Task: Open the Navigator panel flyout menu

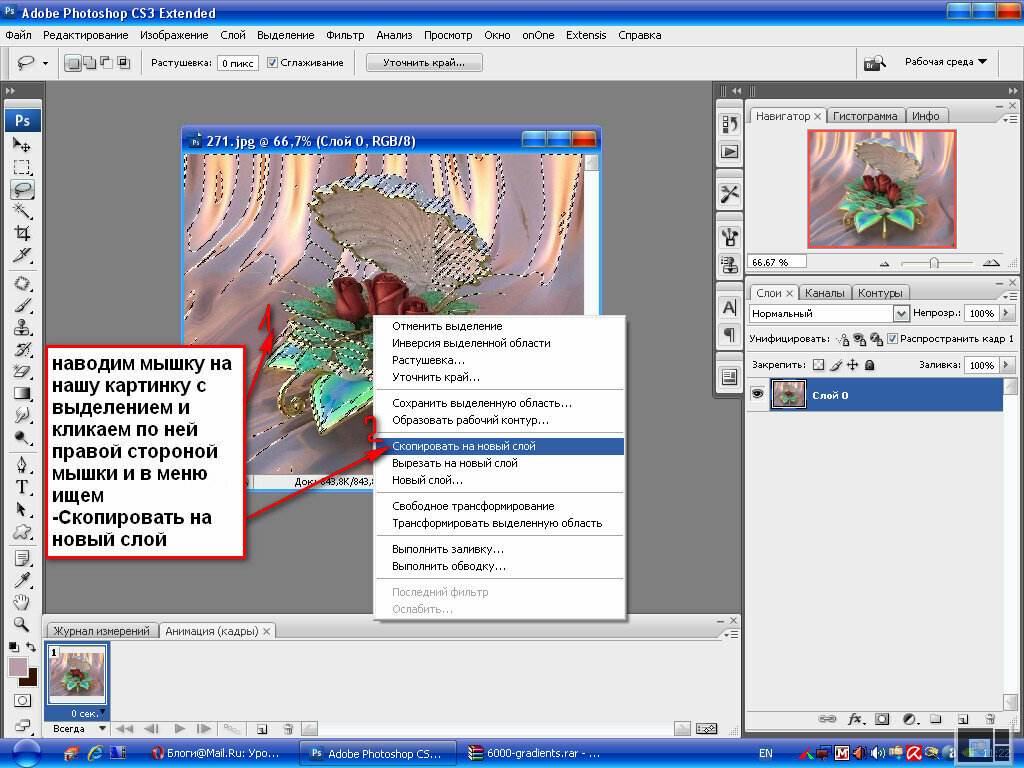Action: pyautogui.click(x=1010, y=120)
